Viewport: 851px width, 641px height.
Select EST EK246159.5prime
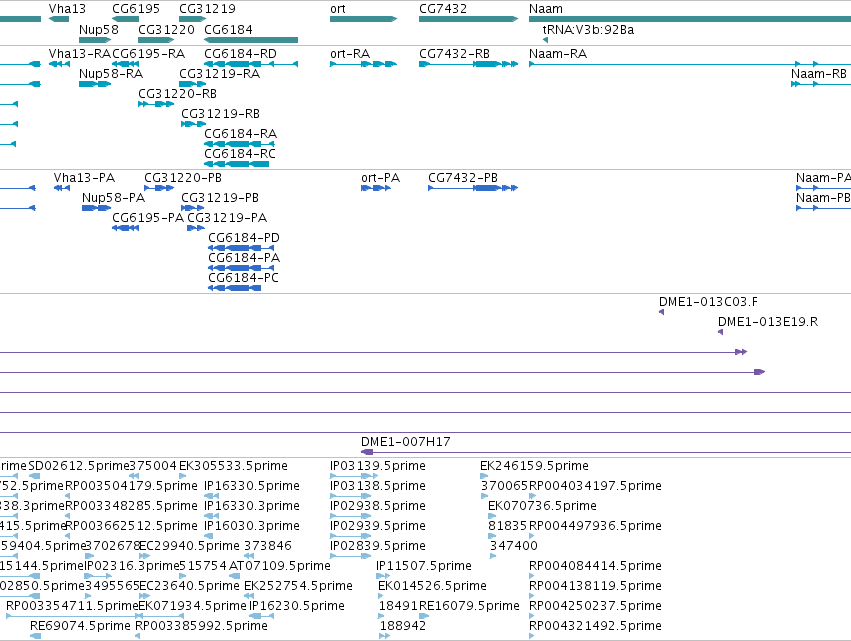pos(484,476)
